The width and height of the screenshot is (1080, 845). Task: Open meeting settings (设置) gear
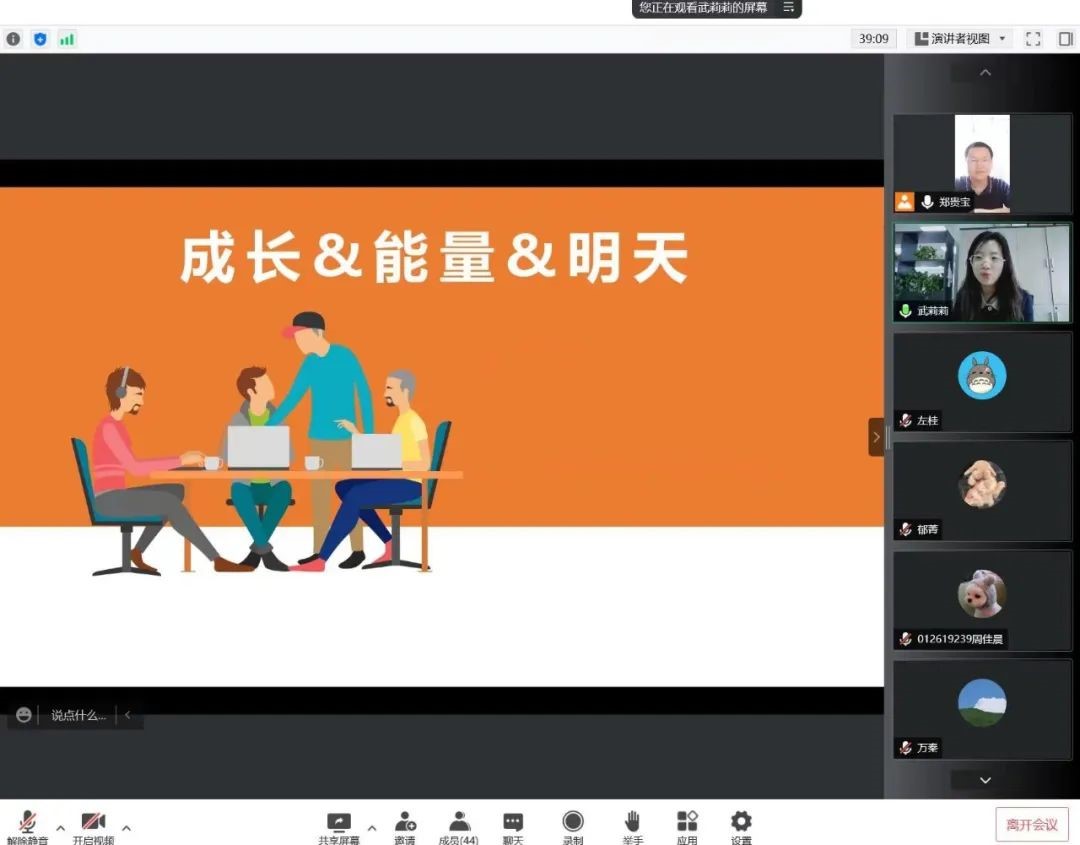tap(741, 823)
